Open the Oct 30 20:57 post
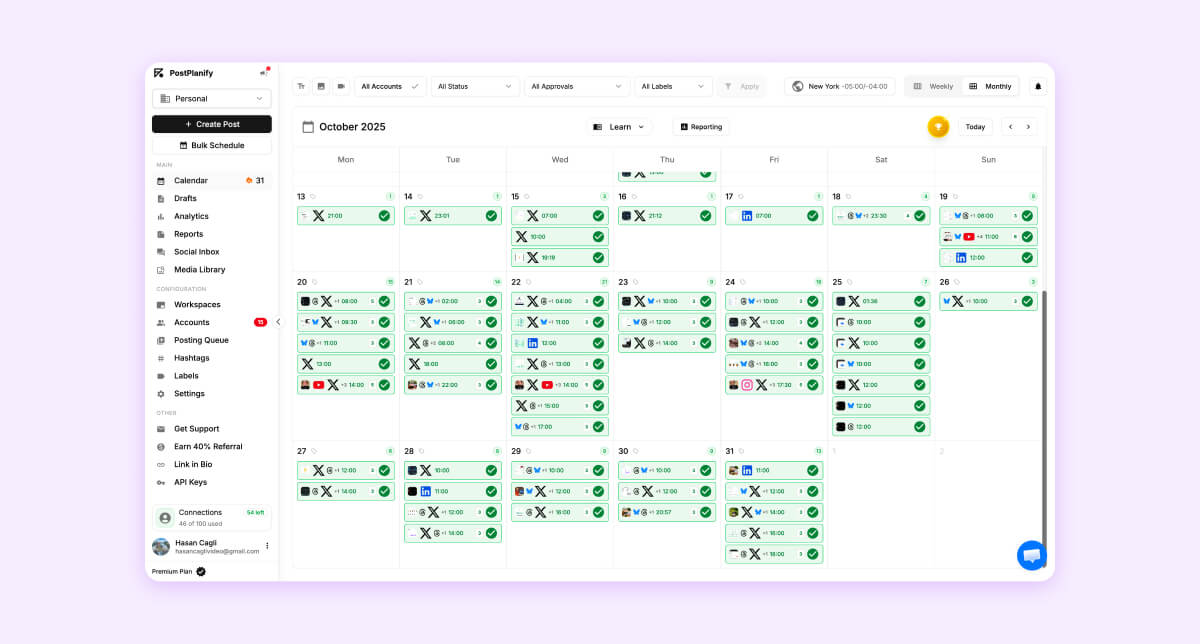Screen dimensions: 1200x644 (x=667, y=512)
